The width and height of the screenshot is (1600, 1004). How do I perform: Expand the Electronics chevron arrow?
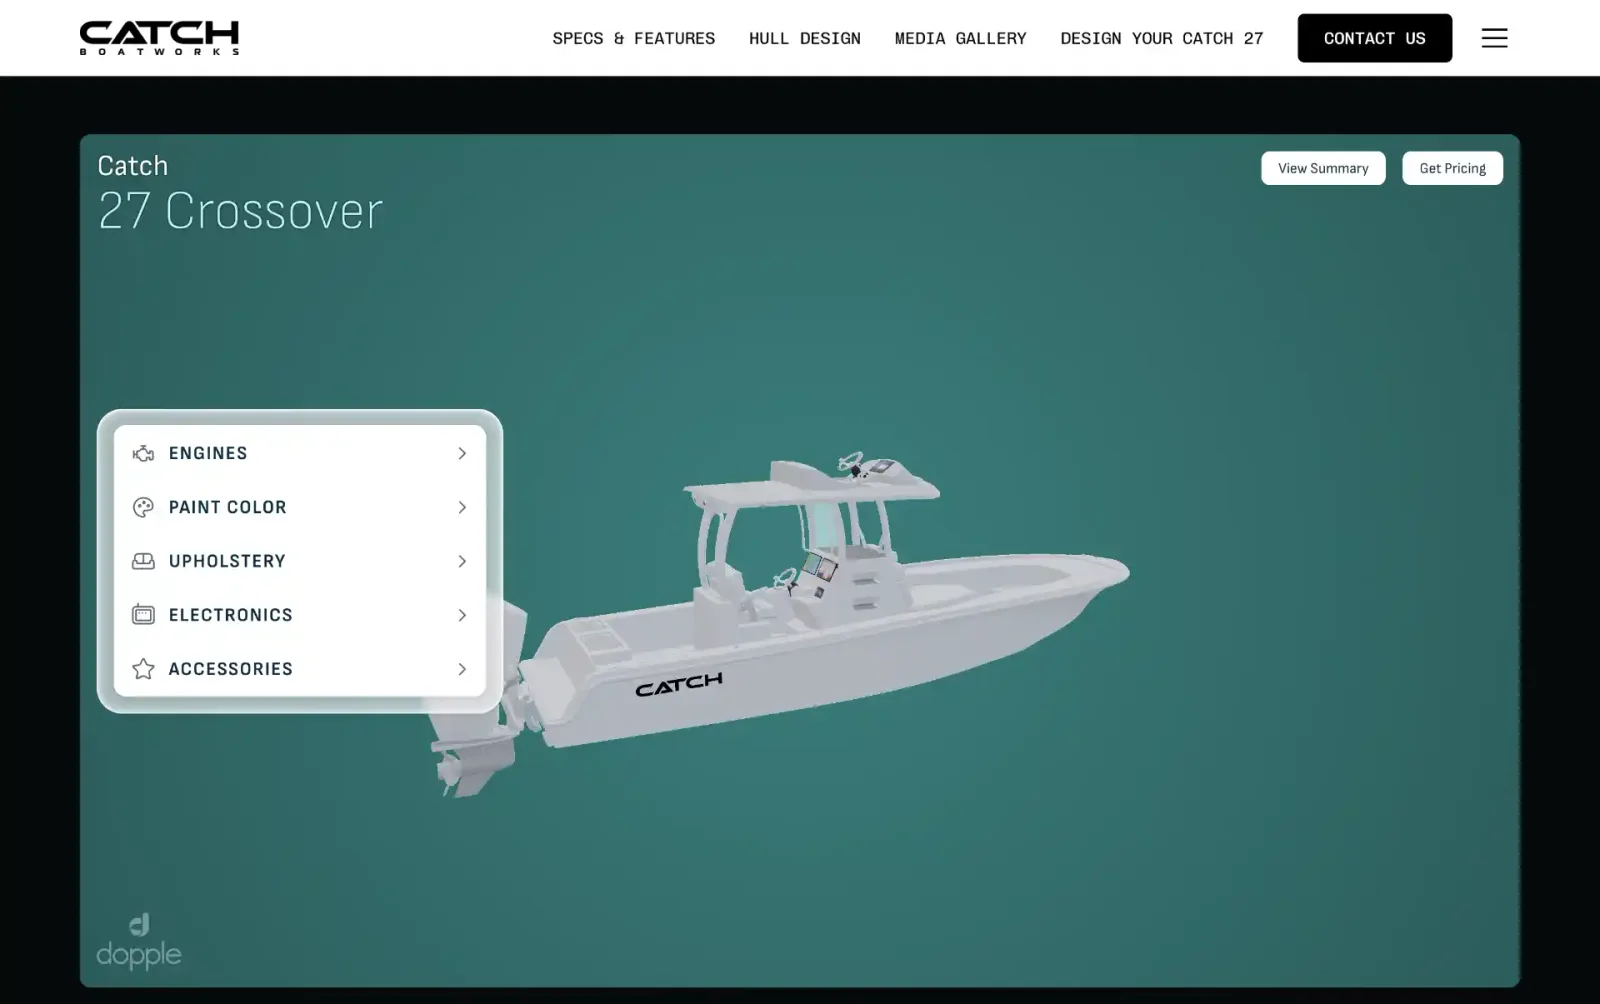click(462, 615)
